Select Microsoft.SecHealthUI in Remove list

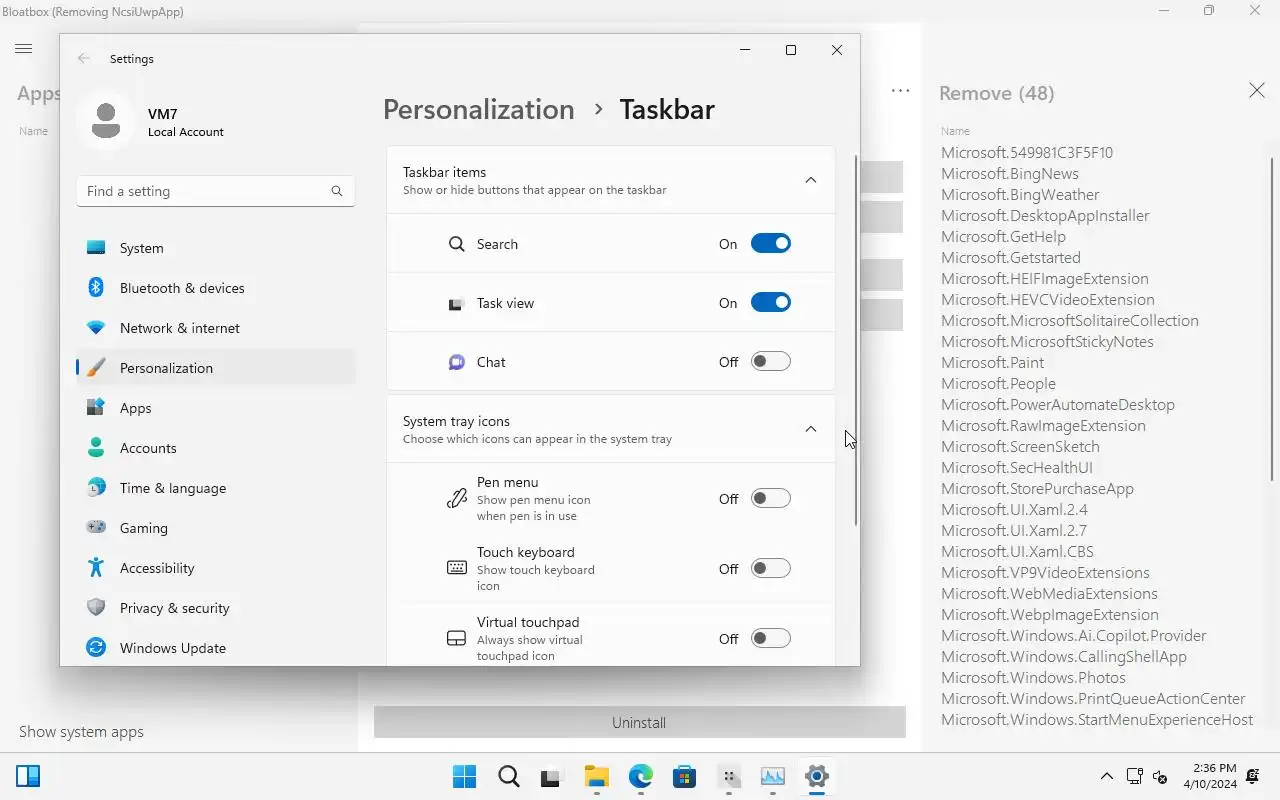point(1017,467)
